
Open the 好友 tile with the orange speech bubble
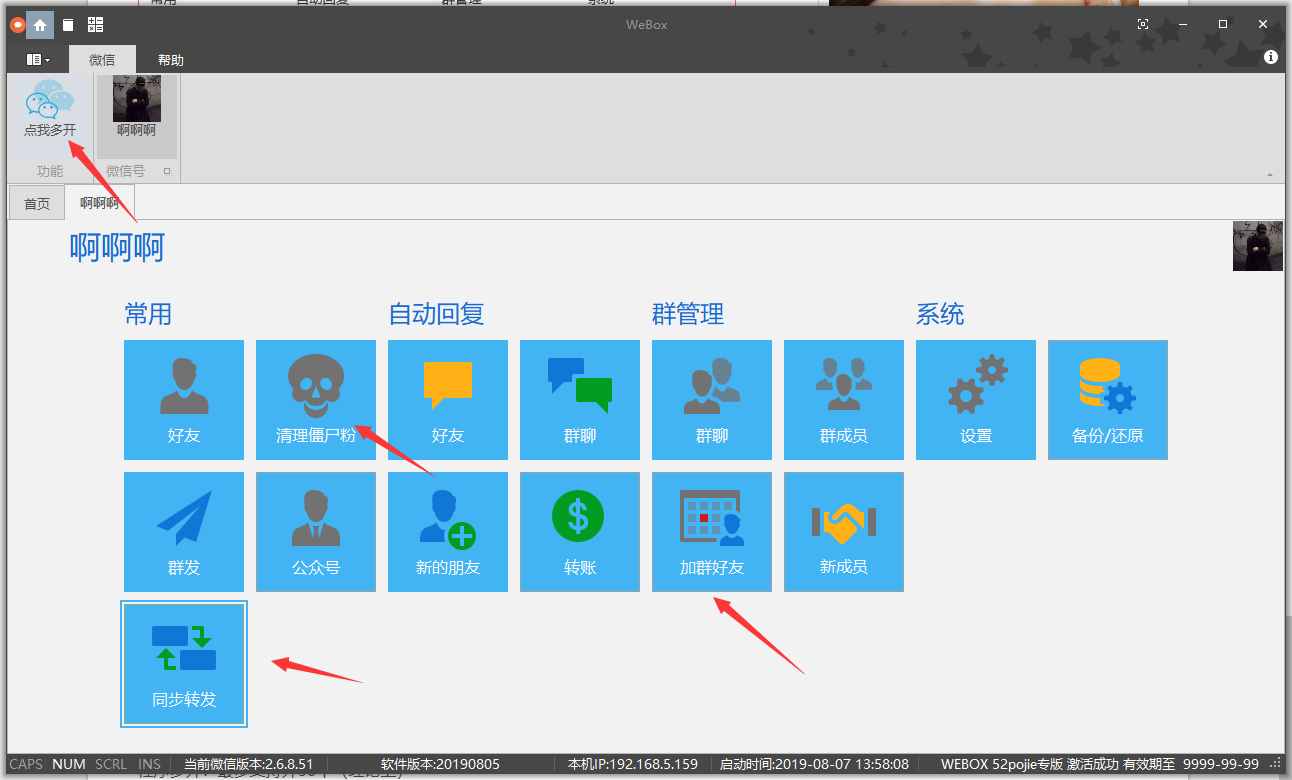tap(448, 400)
